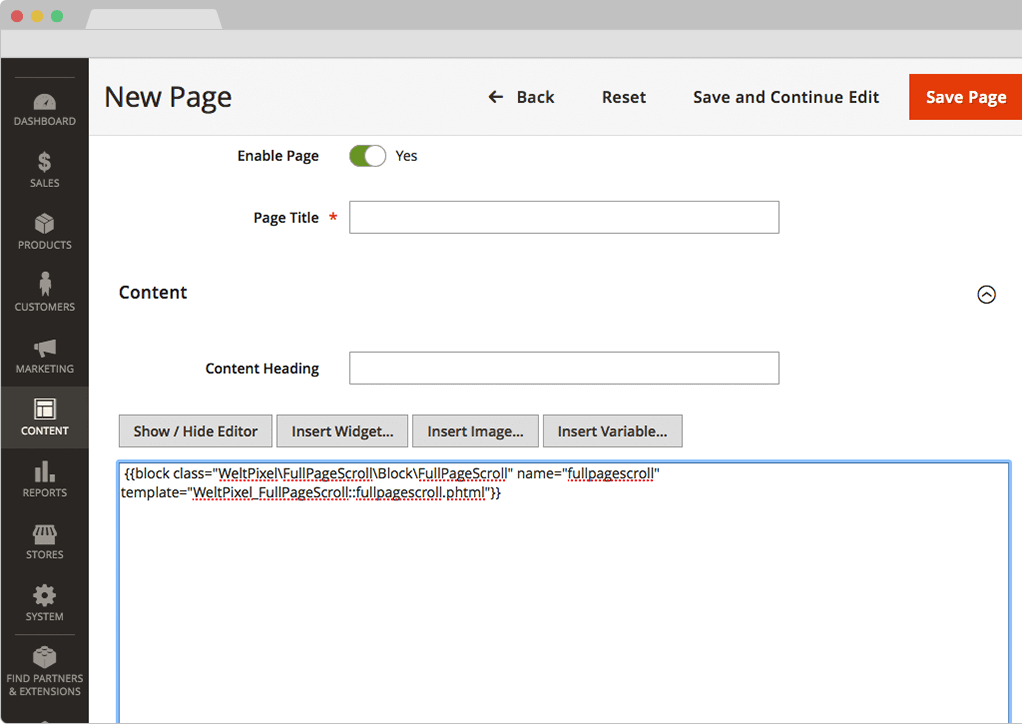Save the page with Save Page

964,97
